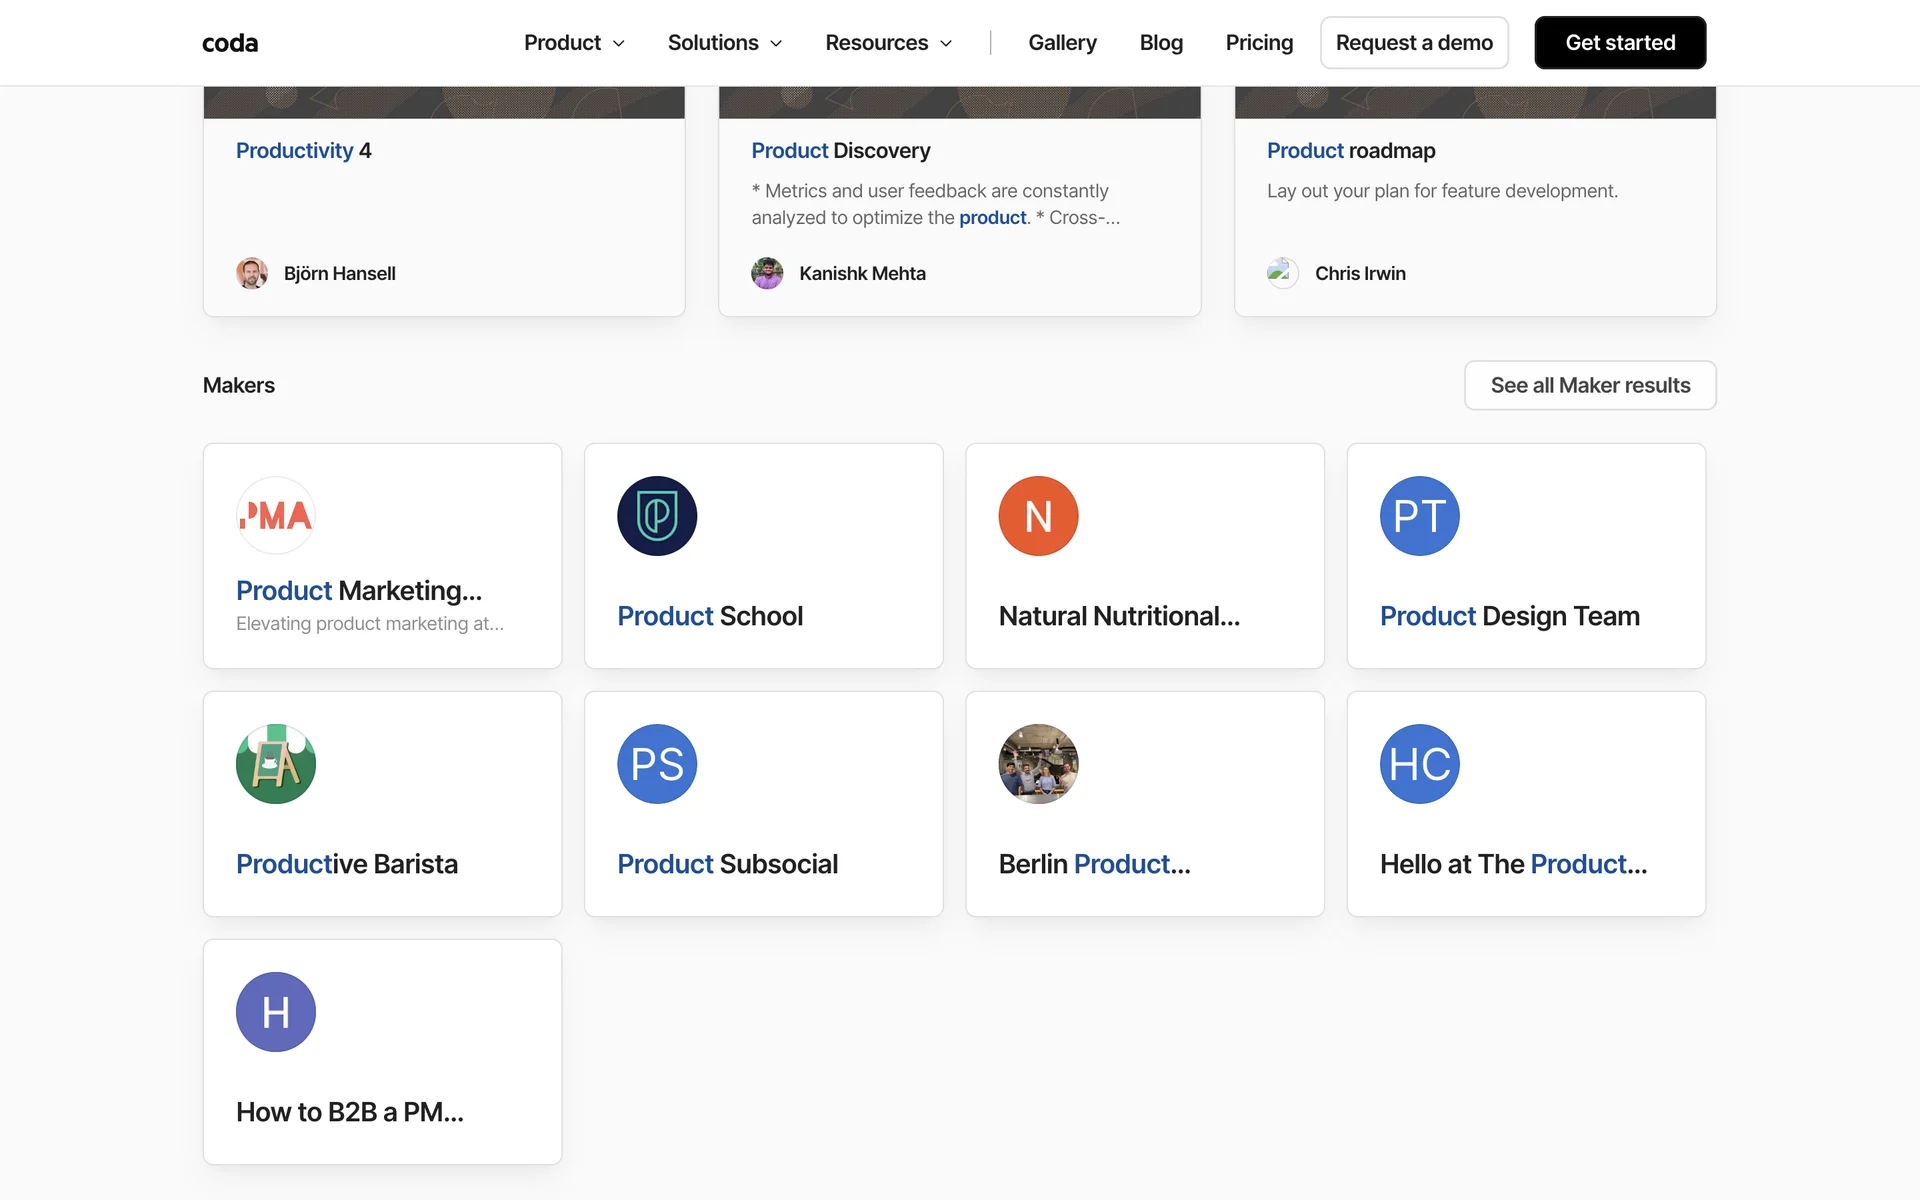
Task: Click Product School shield logo
Action: (x=657, y=516)
